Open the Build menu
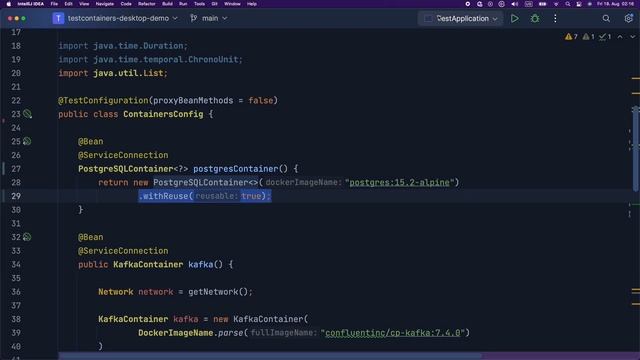640x360 pixels. tap(167, 4)
